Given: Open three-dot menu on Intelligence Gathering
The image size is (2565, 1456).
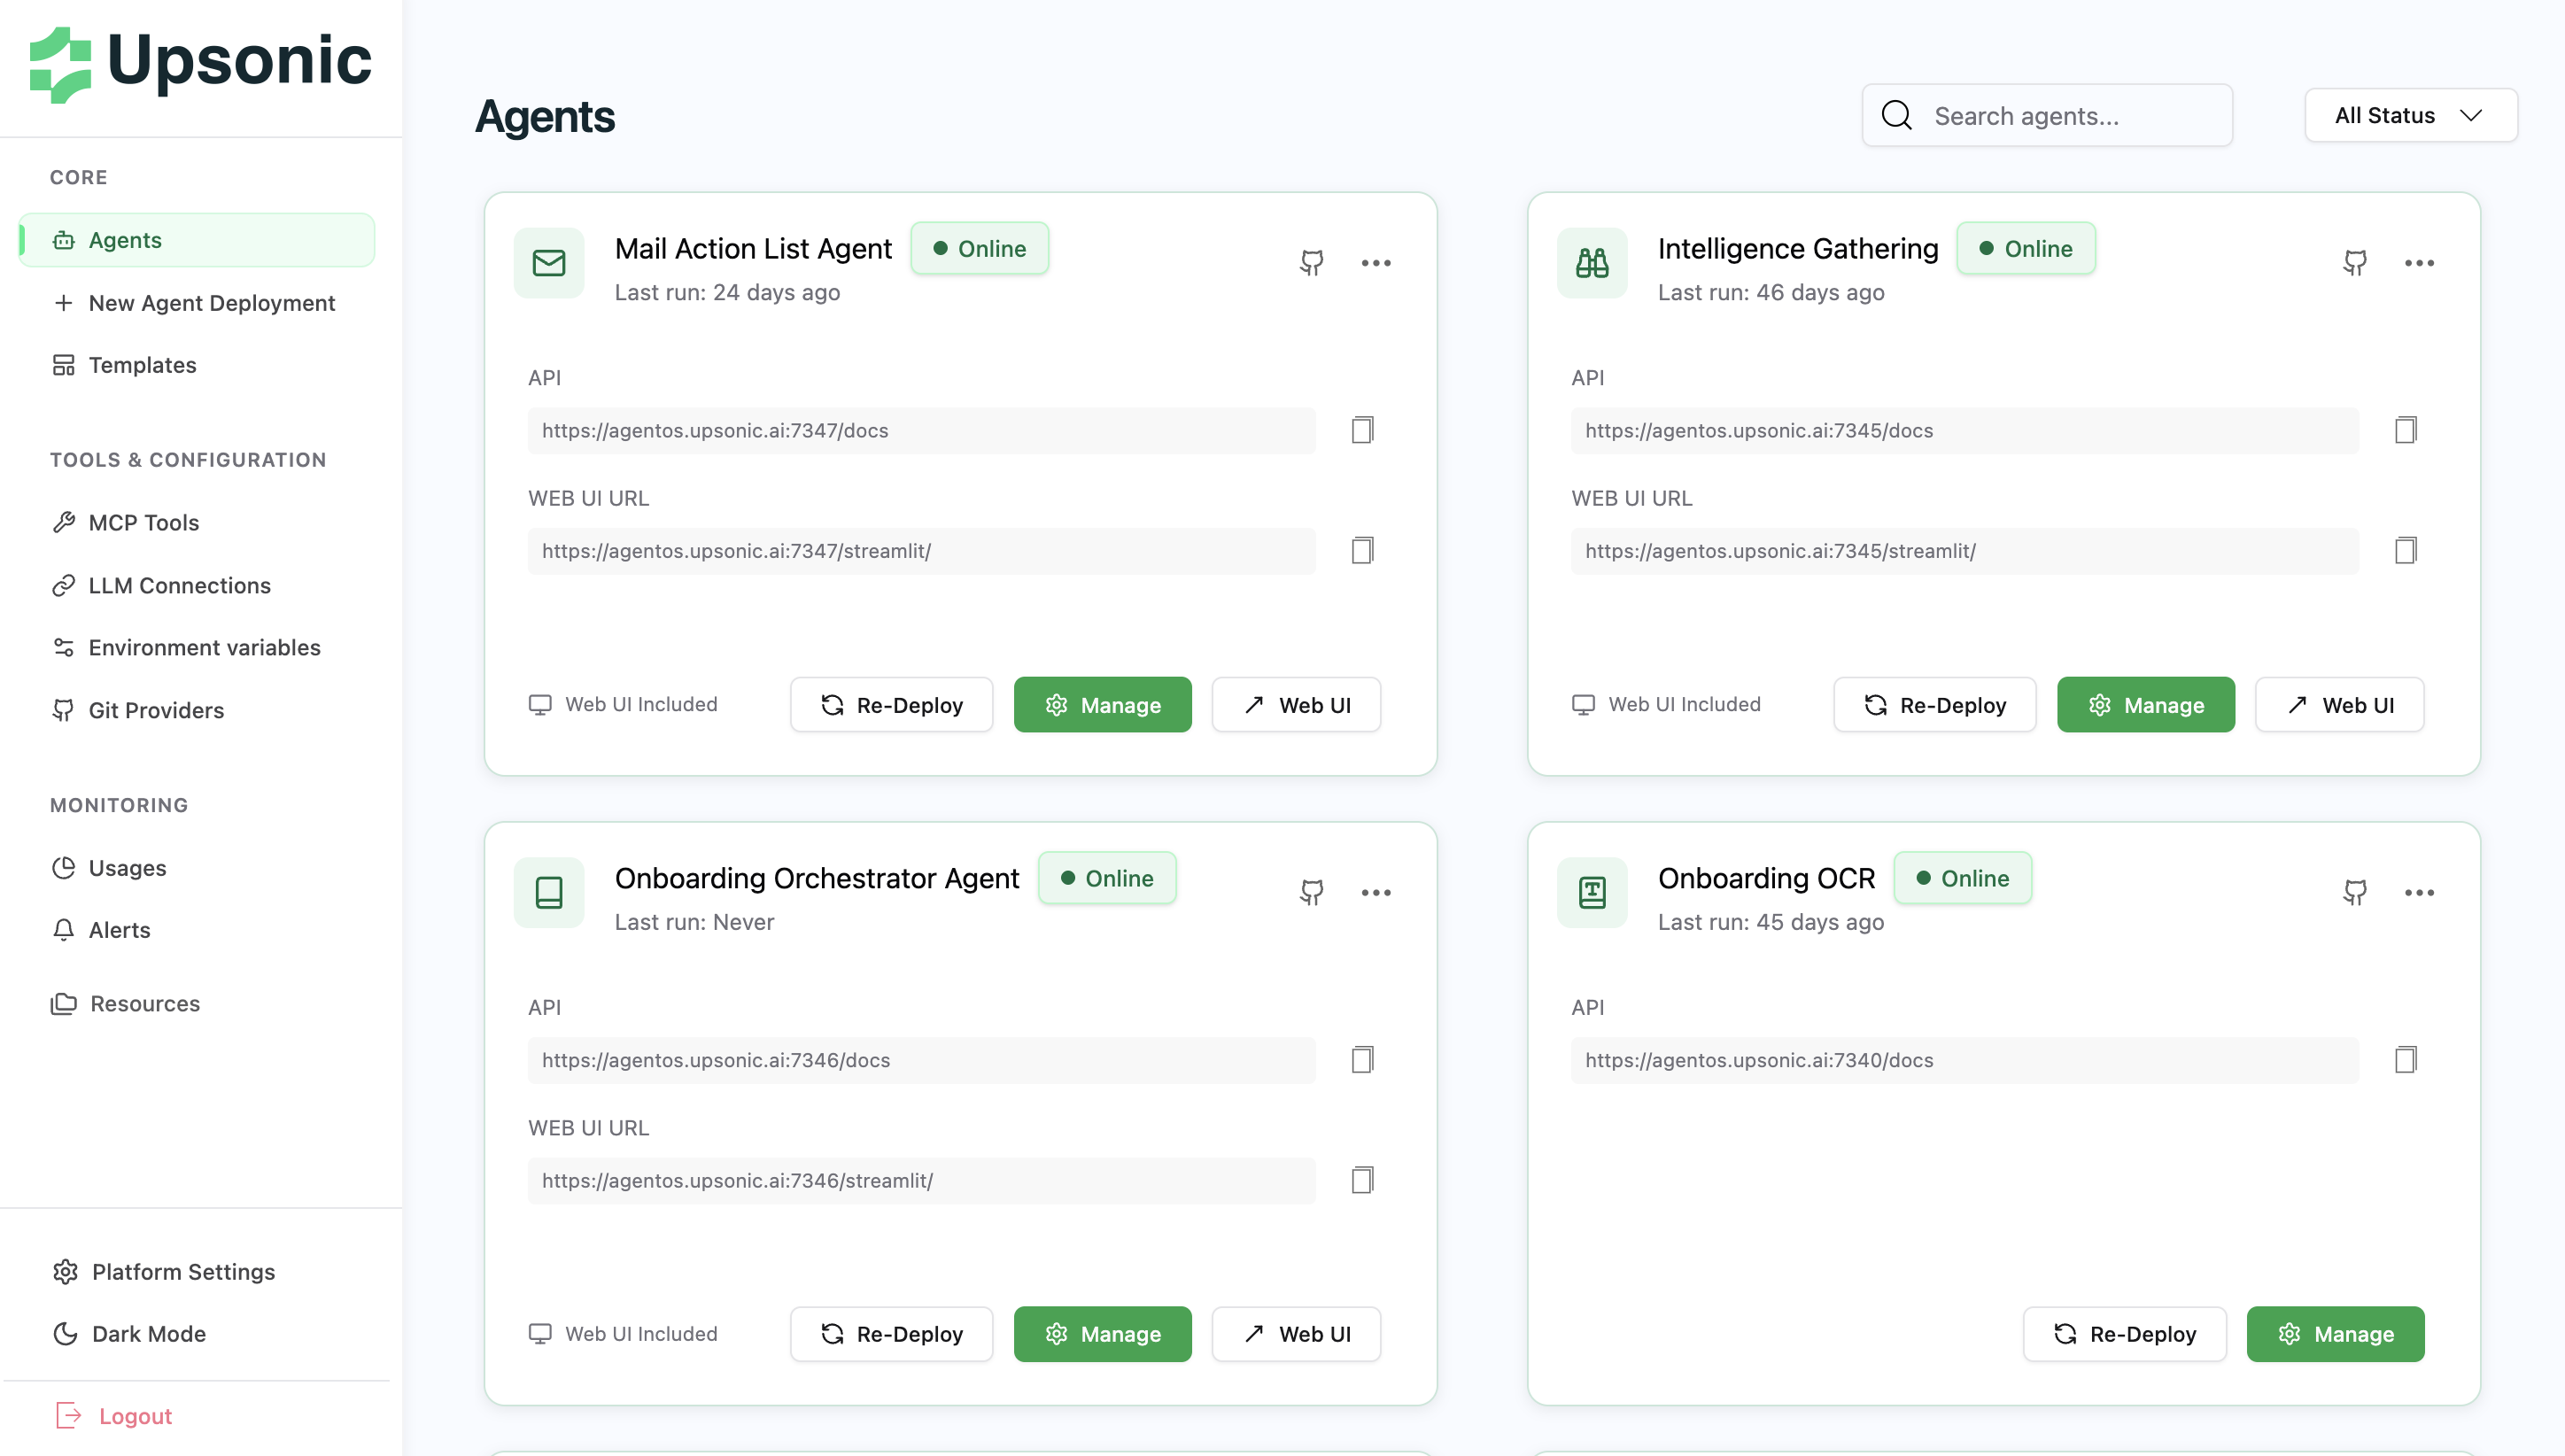Looking at the screenshot, I should point(2419,263).
